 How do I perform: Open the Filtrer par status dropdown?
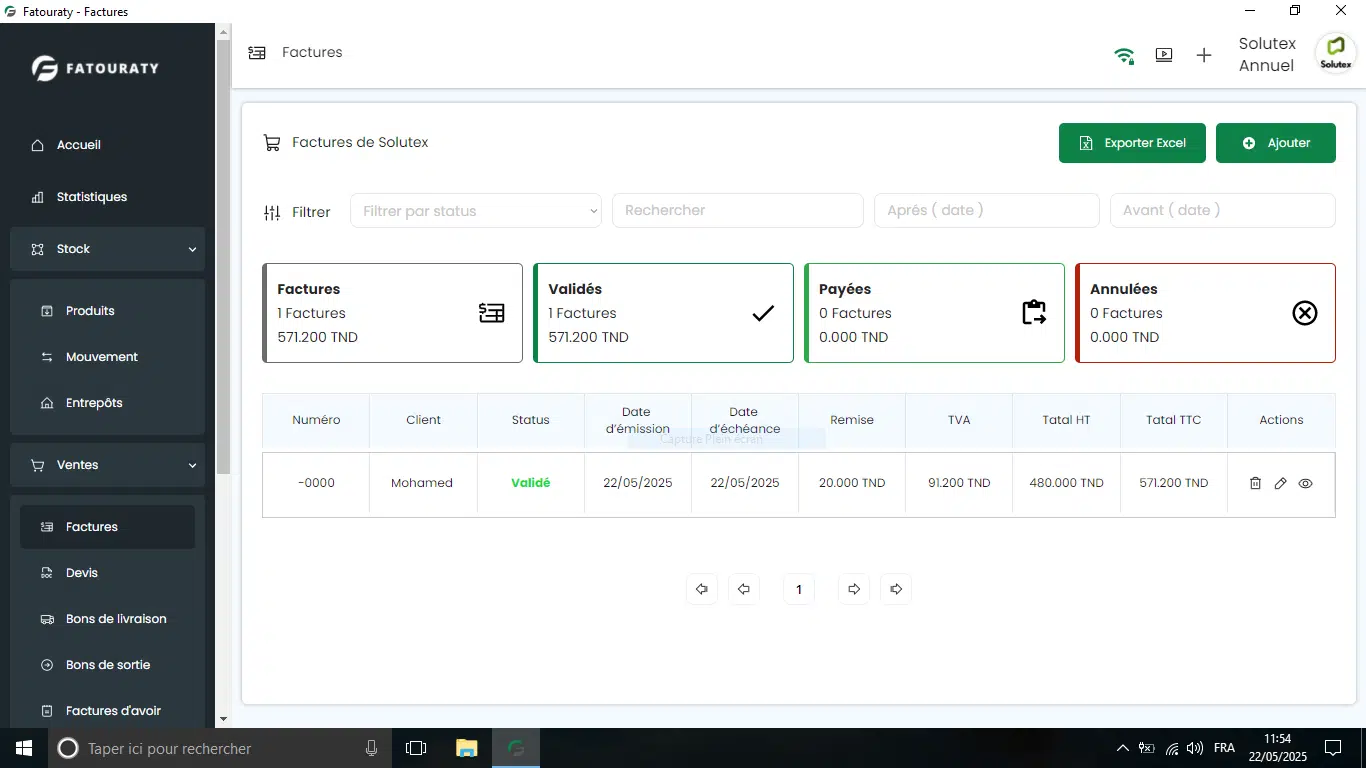[476, 211]
